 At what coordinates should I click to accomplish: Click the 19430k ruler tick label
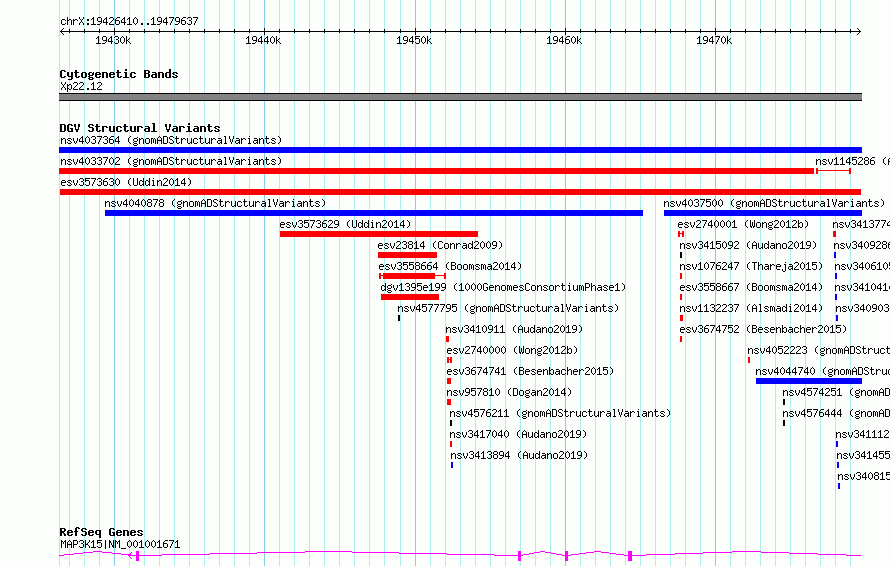[x=113, y=40]
